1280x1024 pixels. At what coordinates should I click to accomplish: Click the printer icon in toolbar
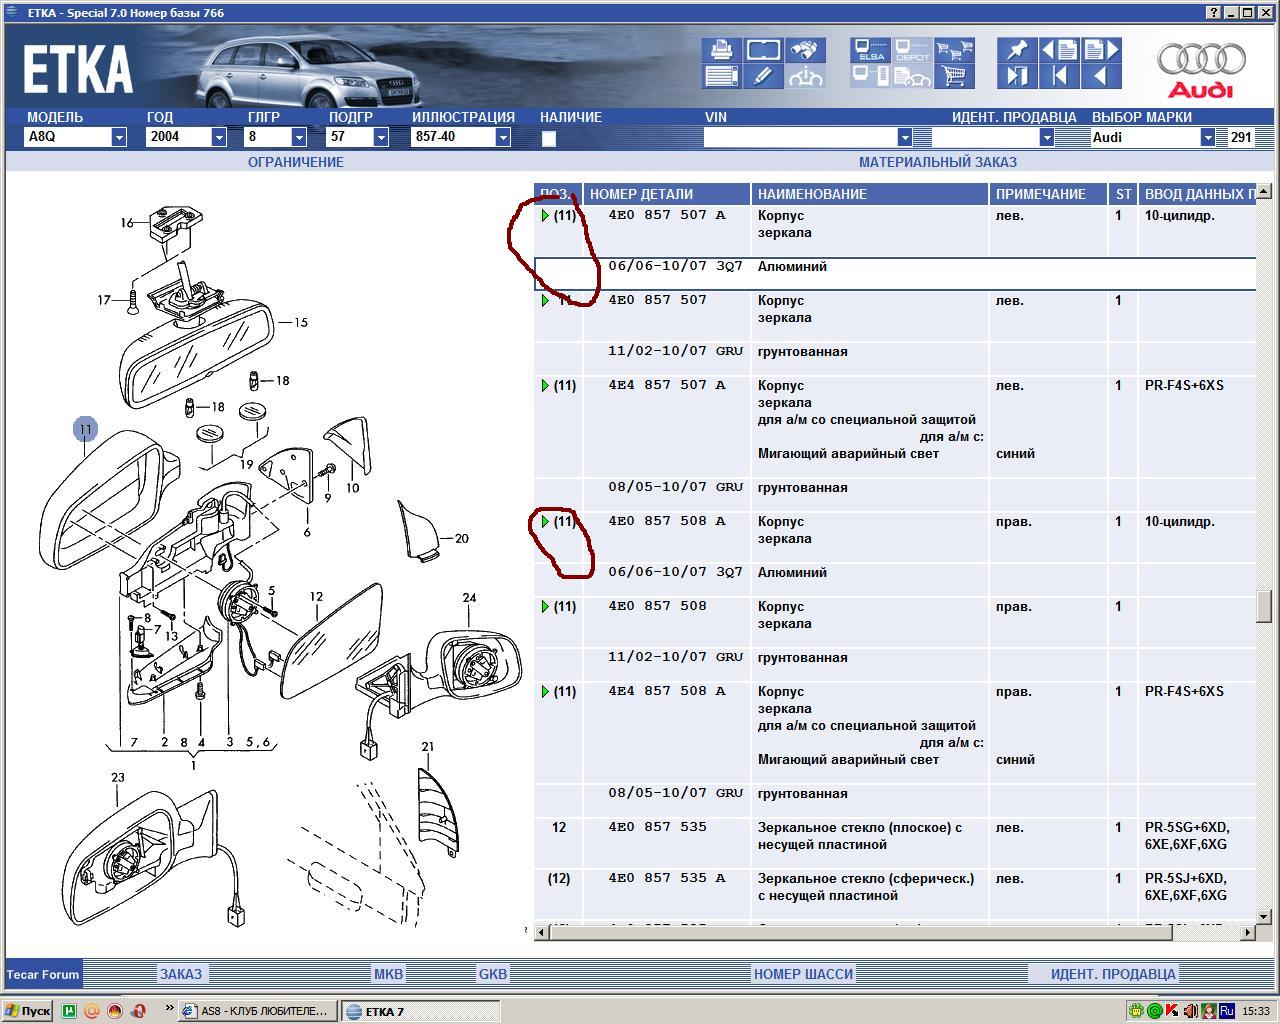[x=721, y=50]
